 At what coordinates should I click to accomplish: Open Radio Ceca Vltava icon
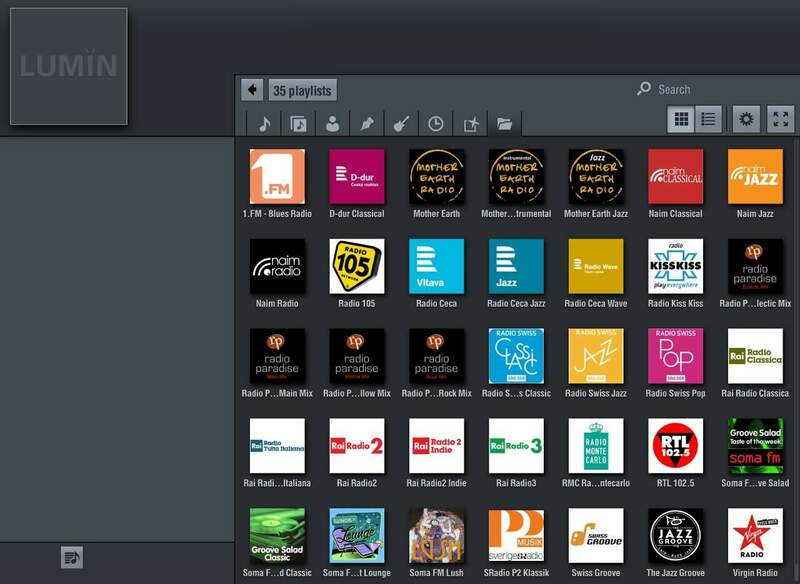click(436, 266)
